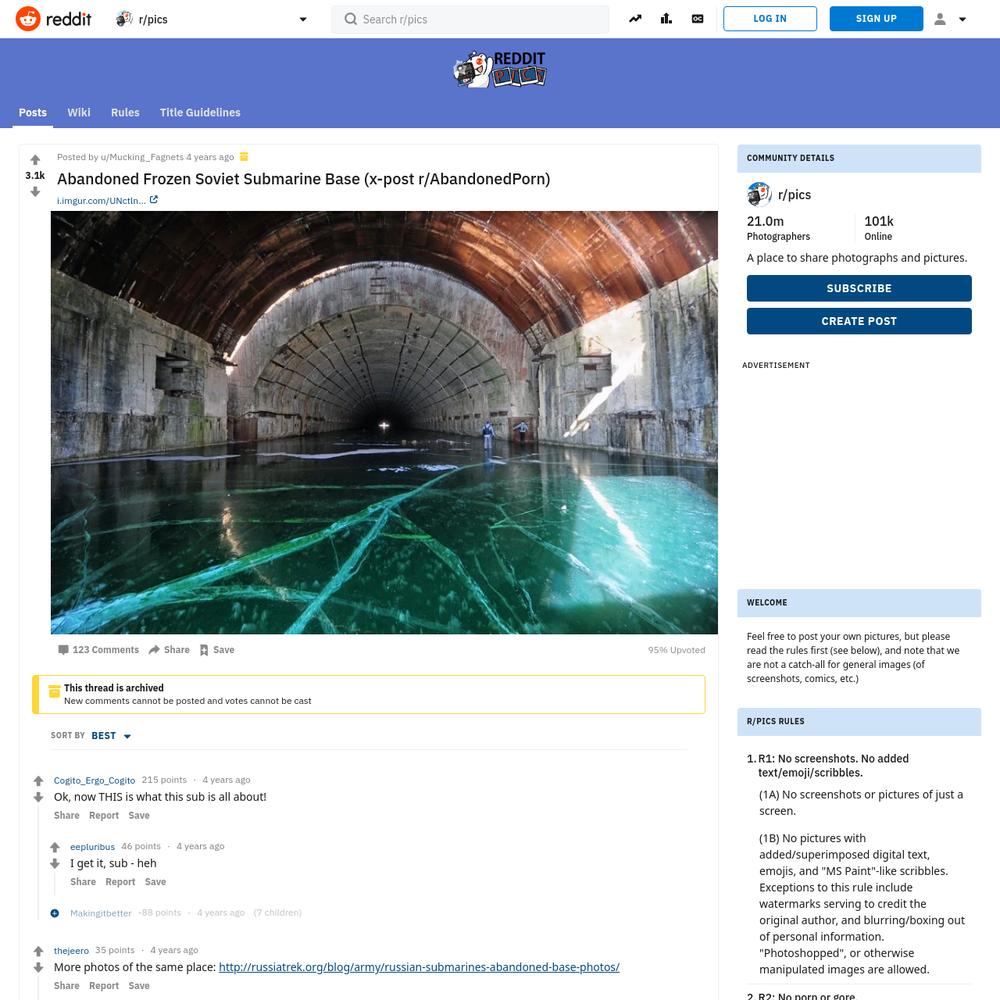
Task: Open the r/pics community selector dropdown
Action: point(212,19)
